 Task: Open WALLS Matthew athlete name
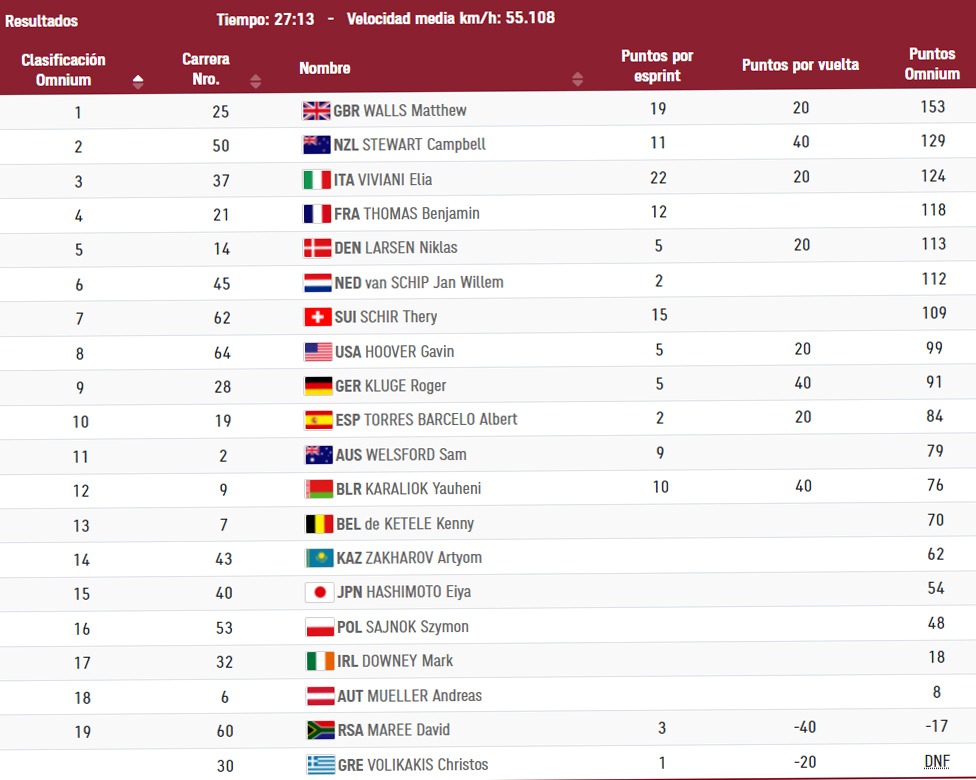(x=414, y=111)
